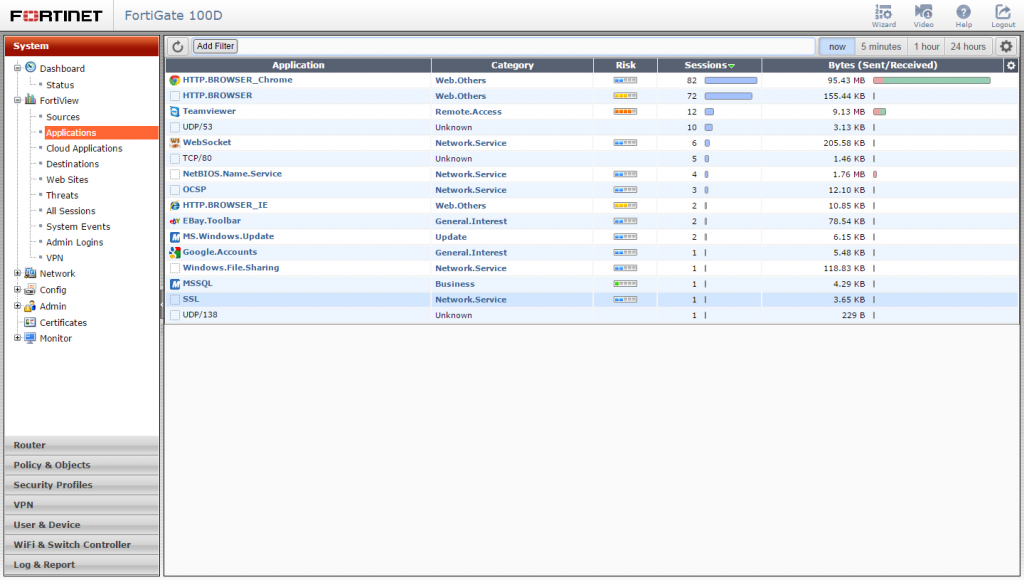Viewport: 1024px width, 580px height.
Task: Open the Video tutorials icon
Action: [923, 15]
